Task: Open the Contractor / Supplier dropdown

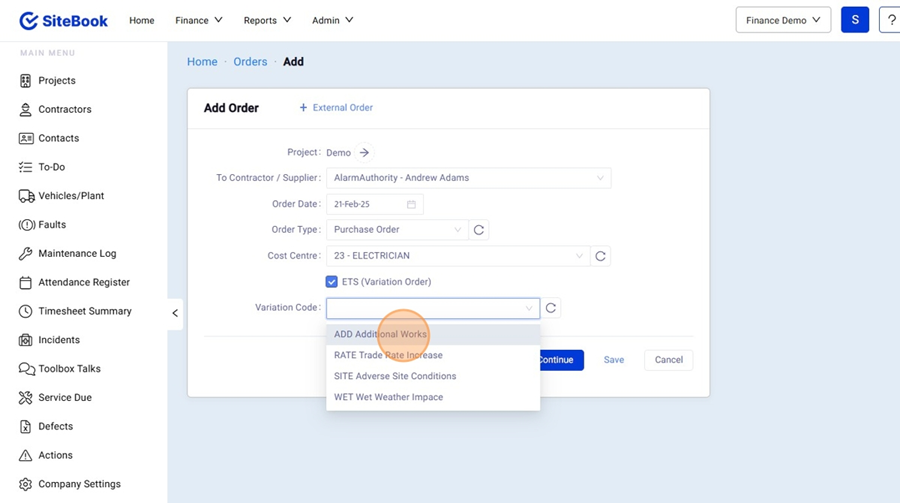Action: point(468,178)
